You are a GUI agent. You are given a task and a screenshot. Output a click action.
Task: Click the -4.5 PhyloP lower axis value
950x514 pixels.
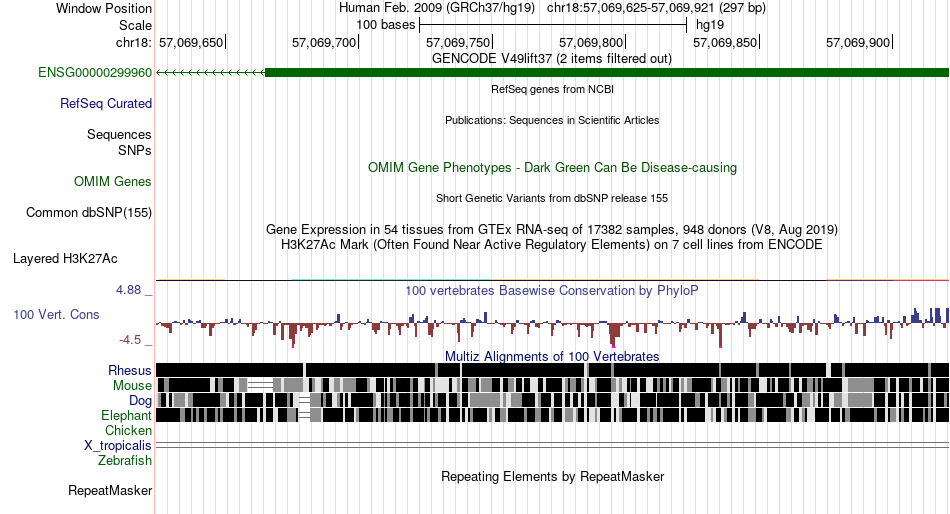click(x=130, y=339)
